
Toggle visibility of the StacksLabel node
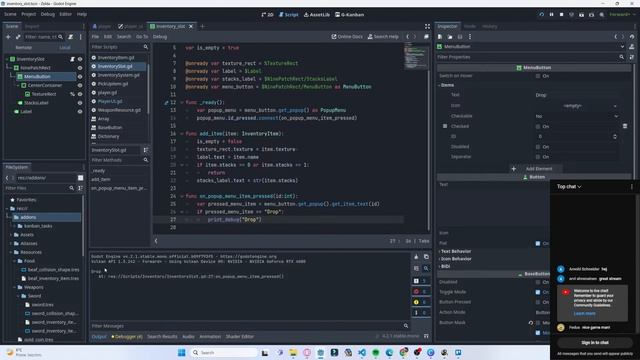(80, 103)
